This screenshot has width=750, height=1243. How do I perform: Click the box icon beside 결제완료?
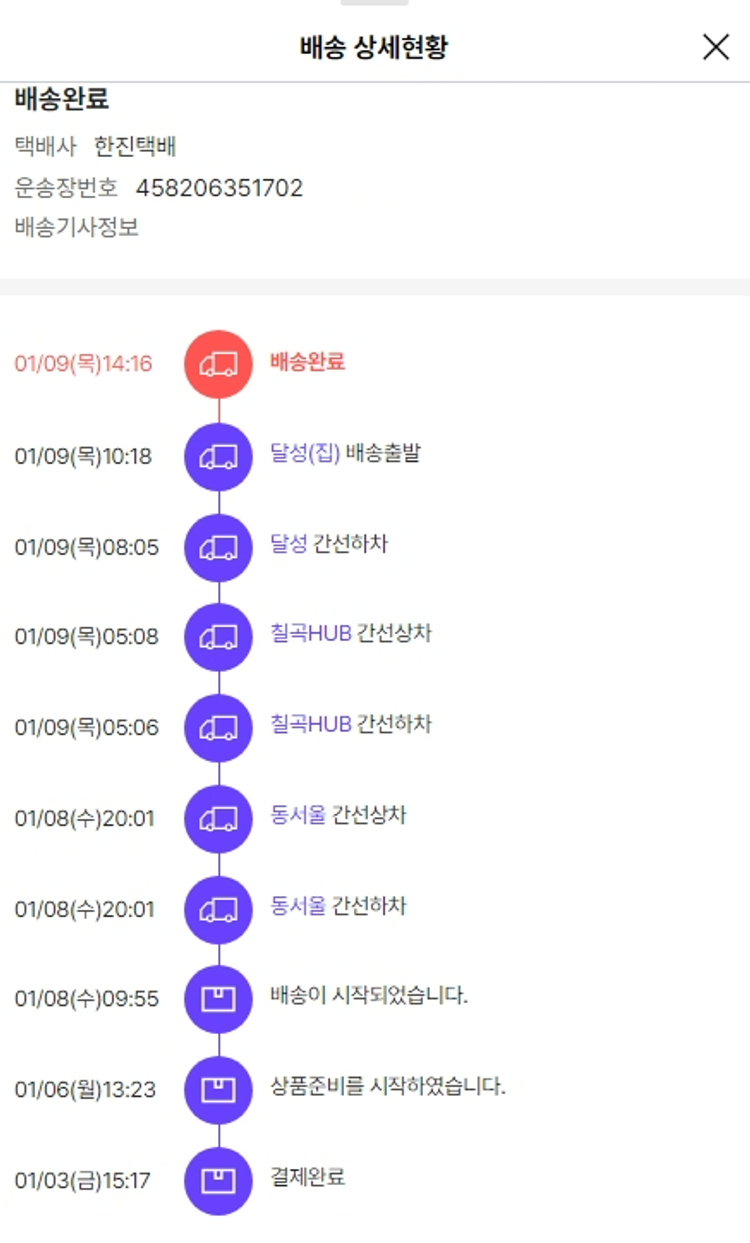(x=218, y=1180)
